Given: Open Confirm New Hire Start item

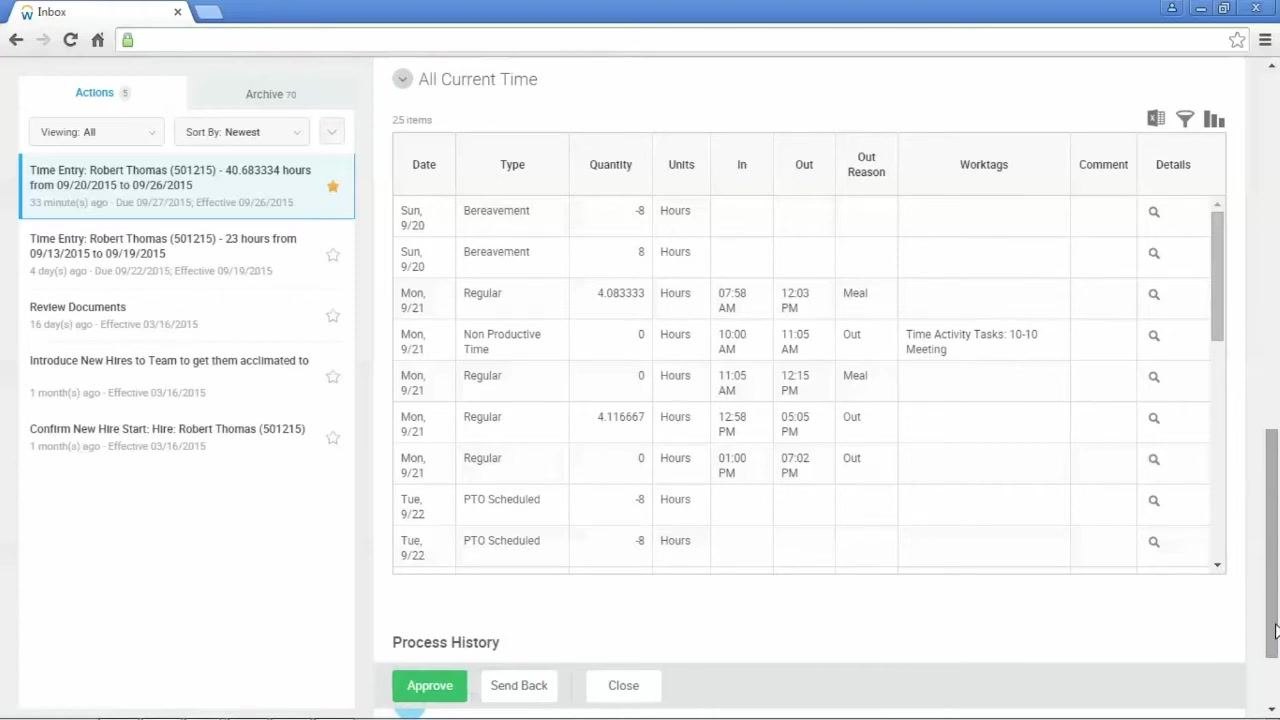Looking at the screenshot, I should [x=186, y=438].
